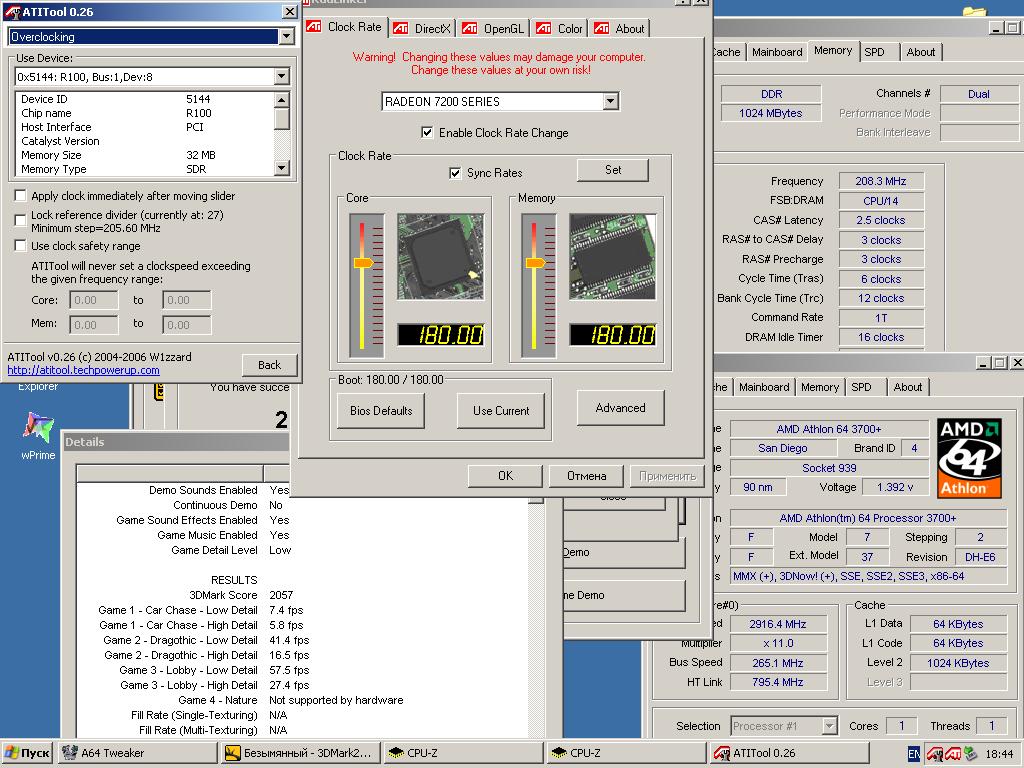Click the ATI icon on the Color tab
The width and height of the screenshot is (1024, 768).
point(543,28)
